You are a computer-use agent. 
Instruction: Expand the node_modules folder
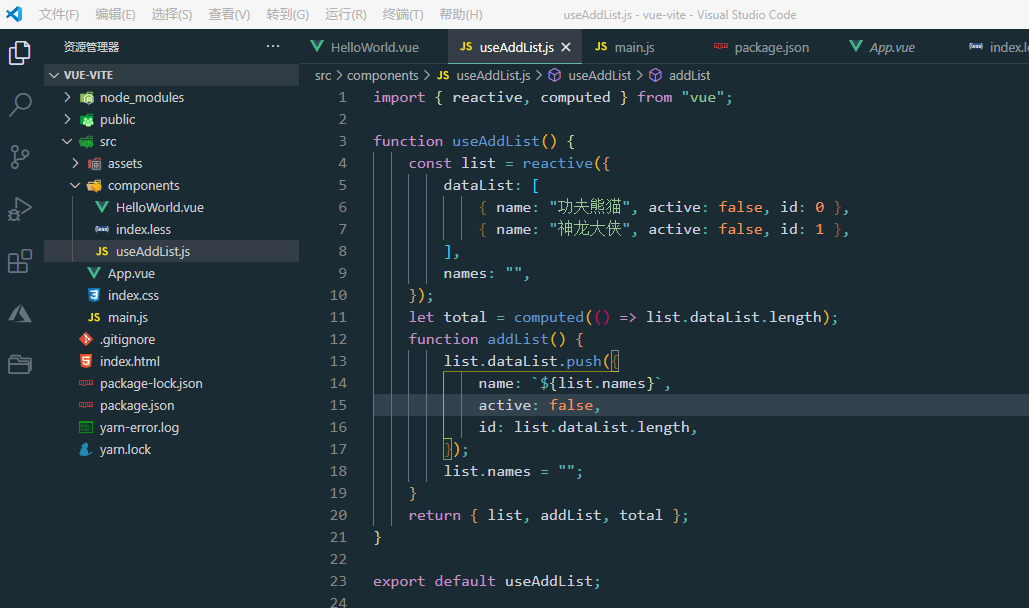point(68,97)
